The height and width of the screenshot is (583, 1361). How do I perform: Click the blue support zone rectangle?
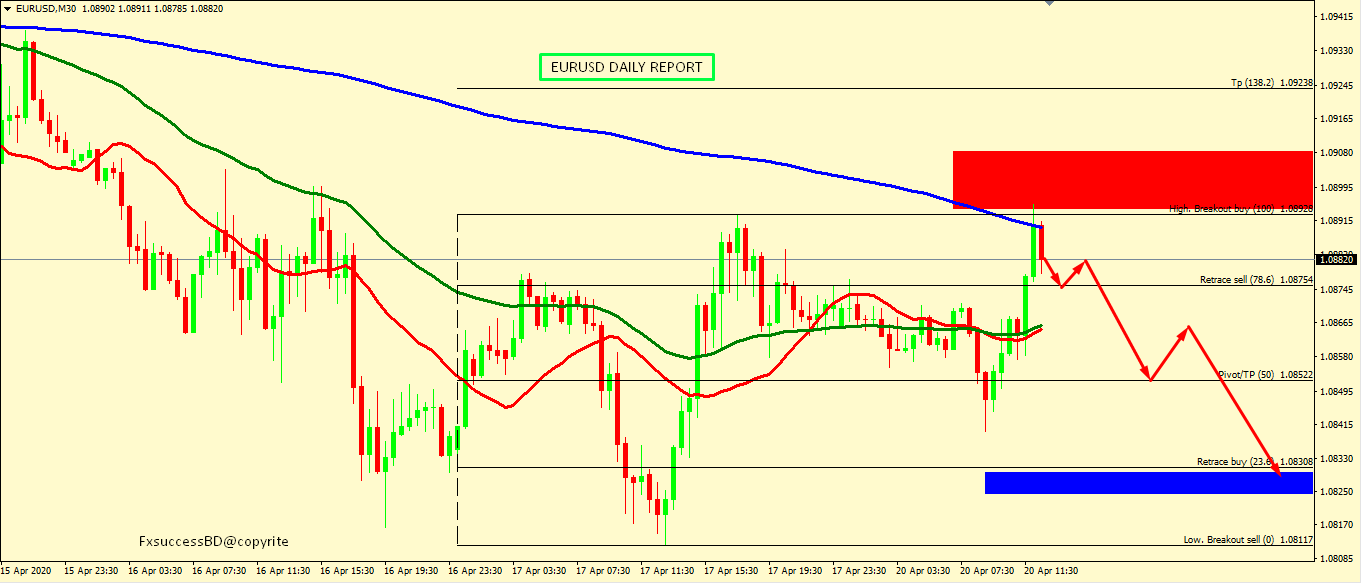[1148, 483]
